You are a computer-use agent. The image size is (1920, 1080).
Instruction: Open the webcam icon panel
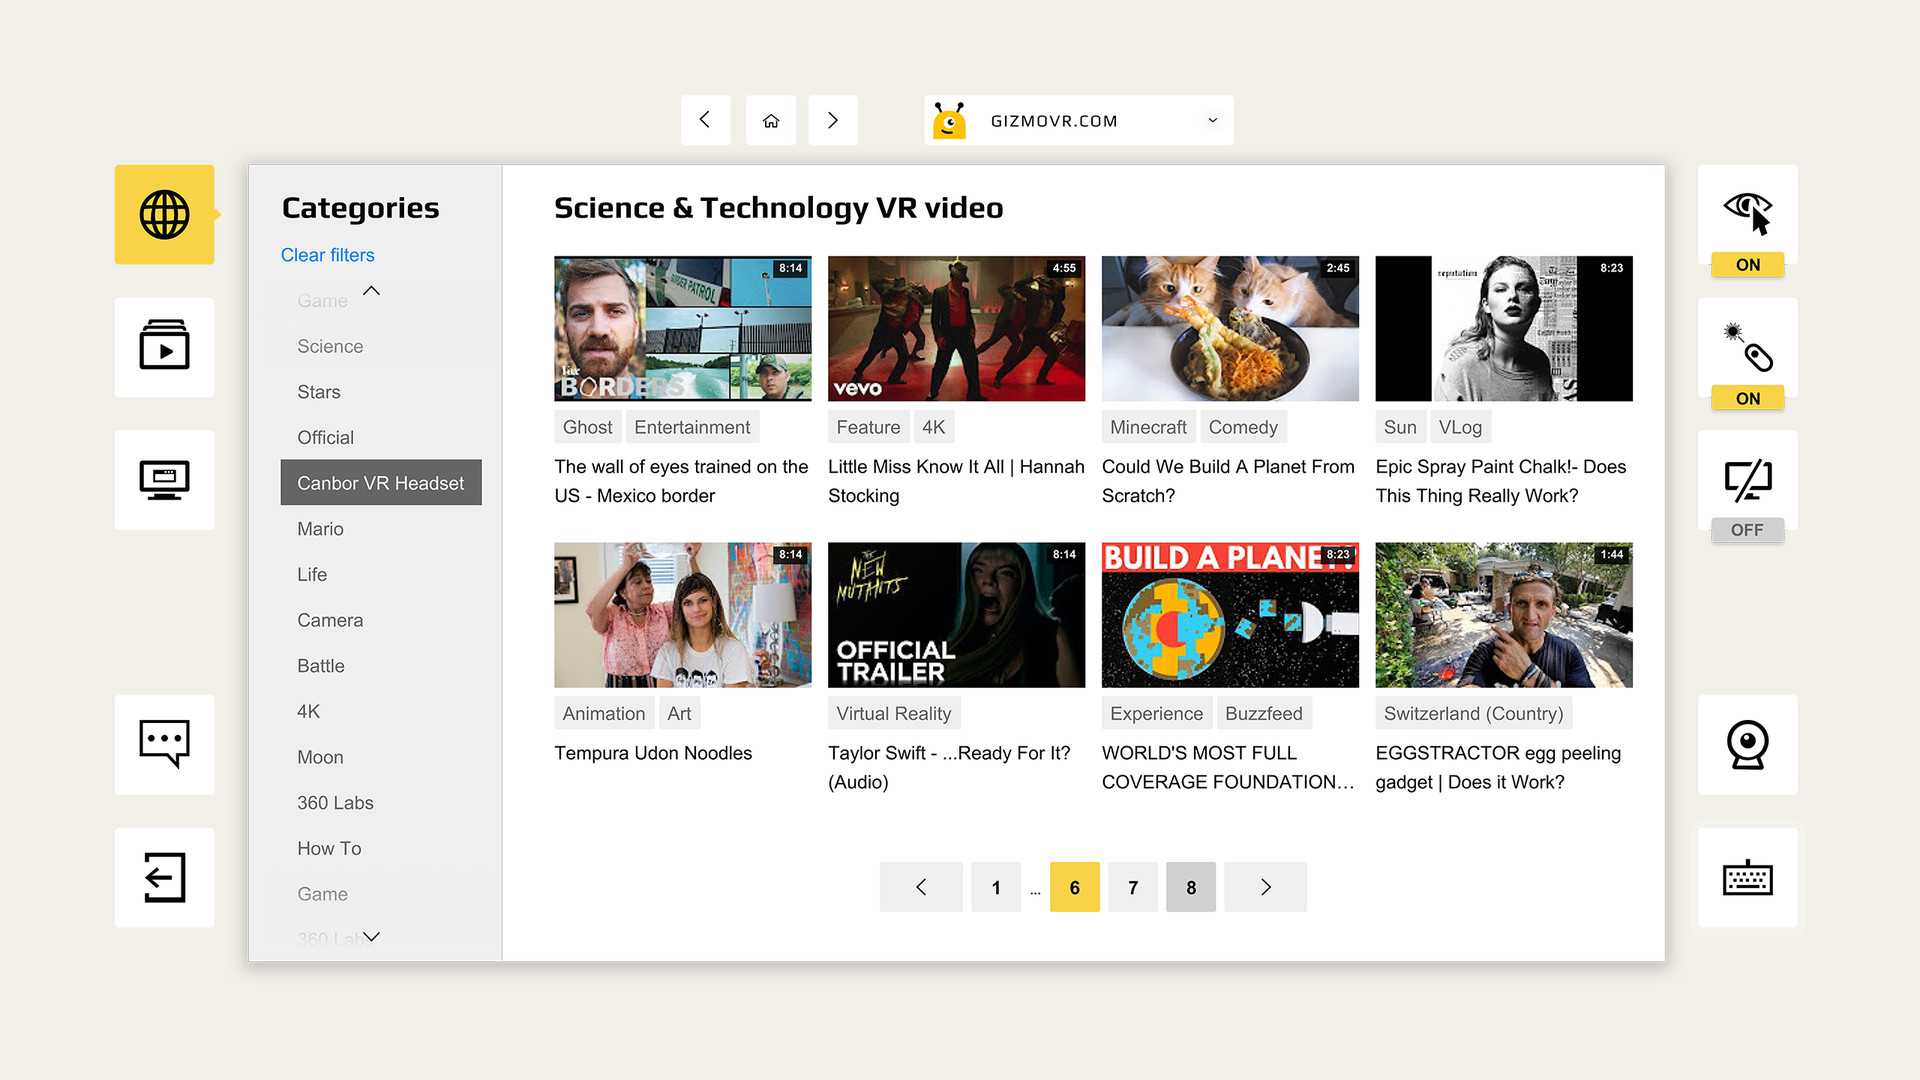[1747, 744]
